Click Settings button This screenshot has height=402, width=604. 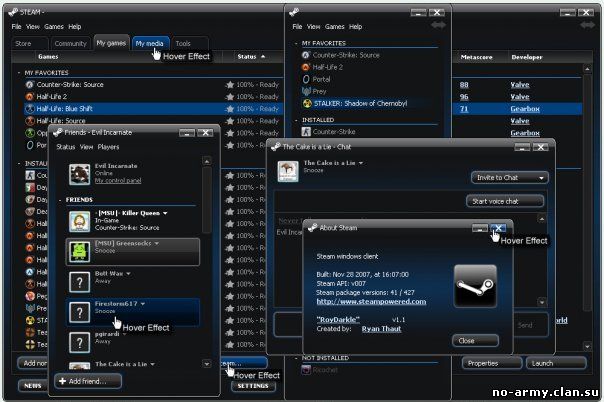(253, 386)
